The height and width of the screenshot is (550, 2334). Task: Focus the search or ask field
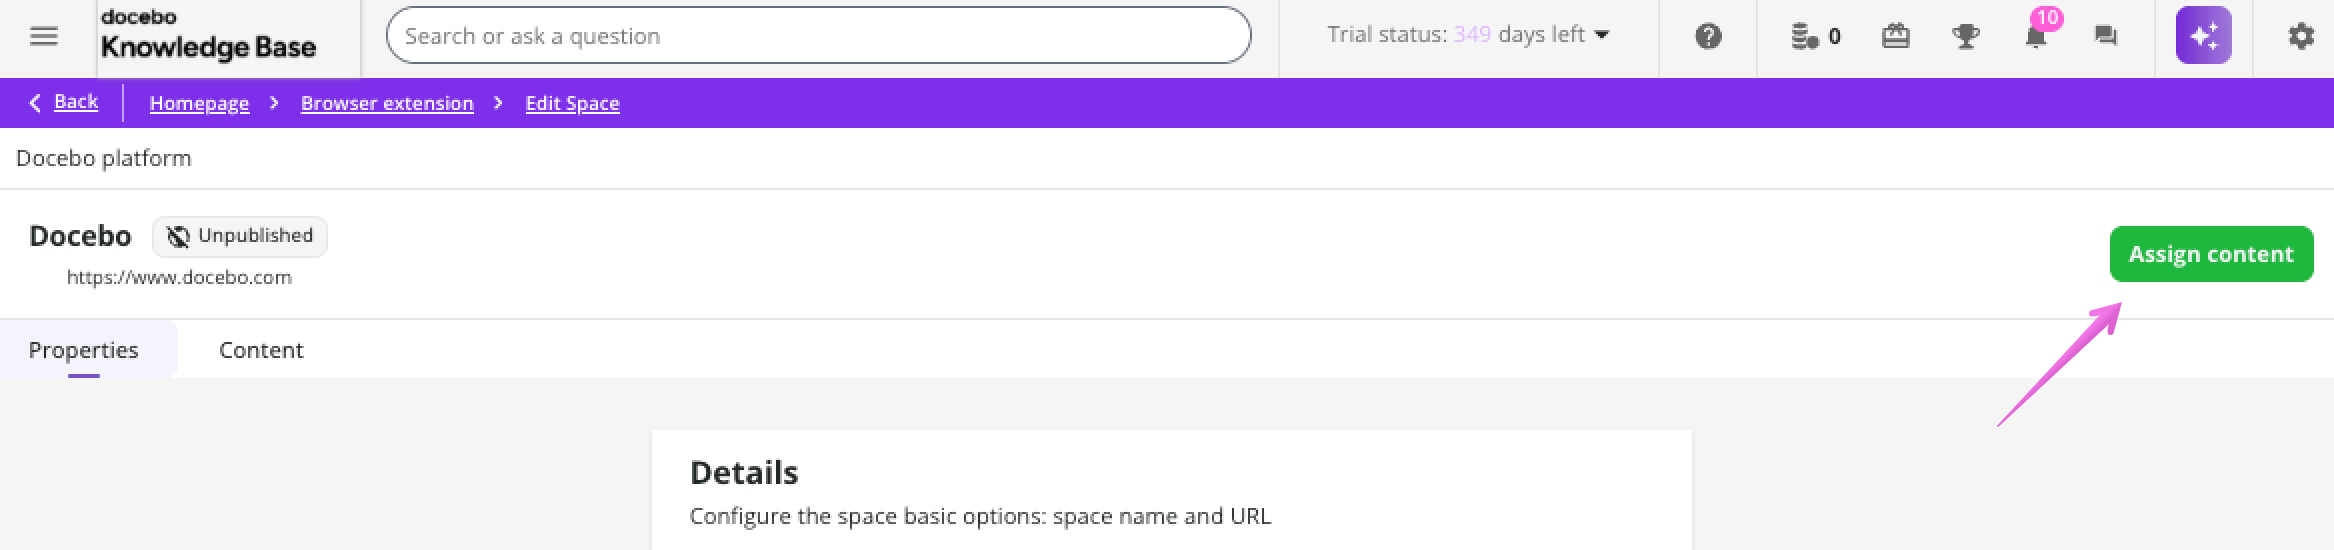(x=818, y=36)
